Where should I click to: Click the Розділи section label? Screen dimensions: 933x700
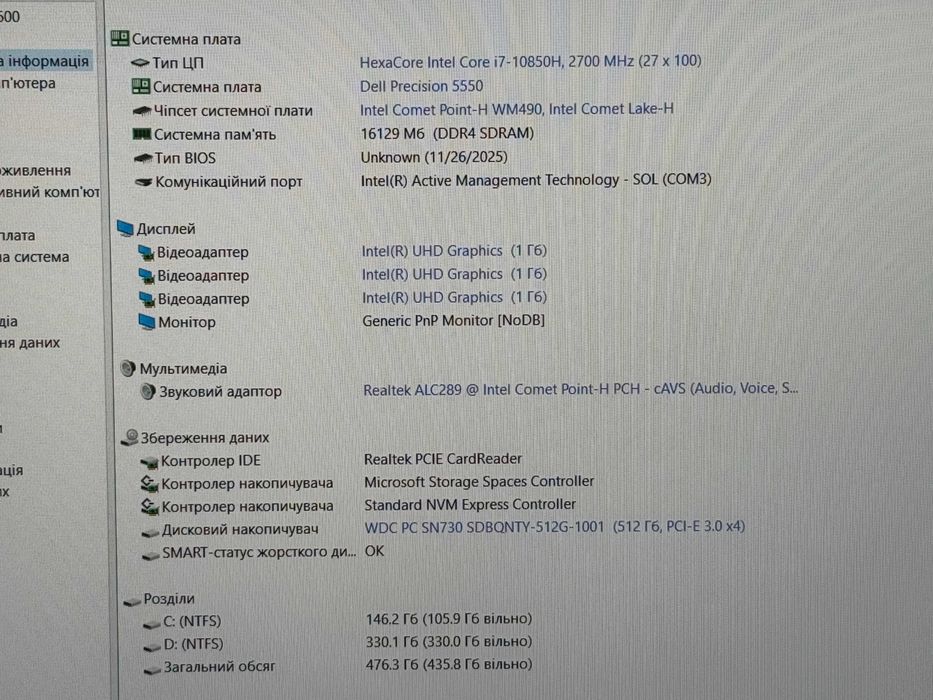(169, 599)
